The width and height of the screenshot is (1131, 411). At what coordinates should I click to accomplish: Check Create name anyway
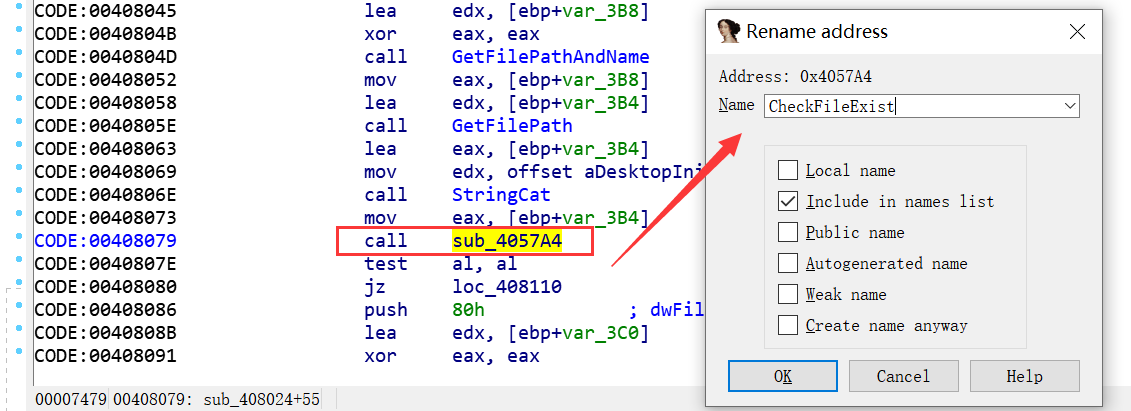click(x=788, y=325)
